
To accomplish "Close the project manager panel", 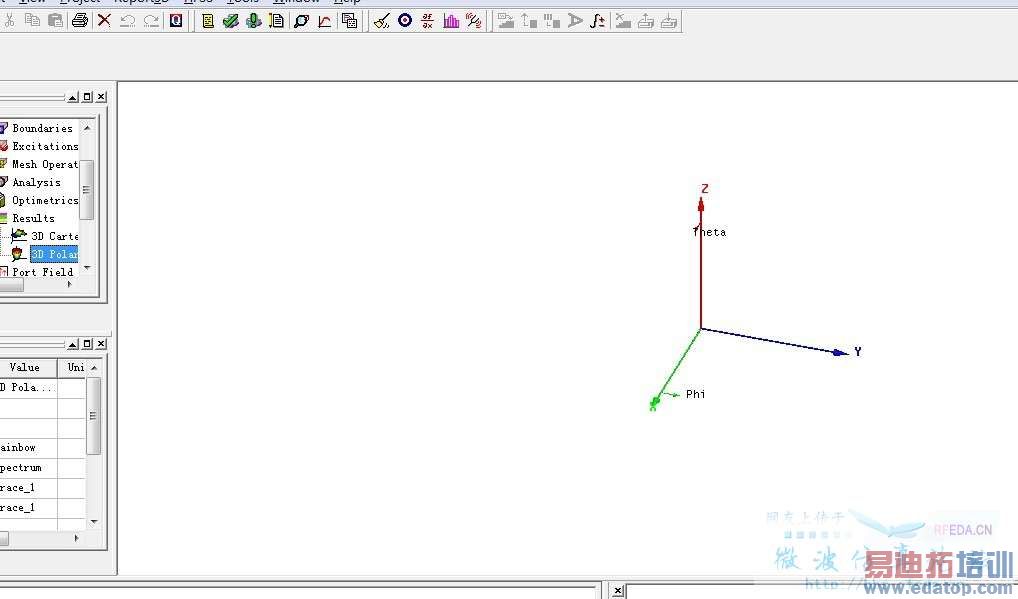I will tap(101, 97).
